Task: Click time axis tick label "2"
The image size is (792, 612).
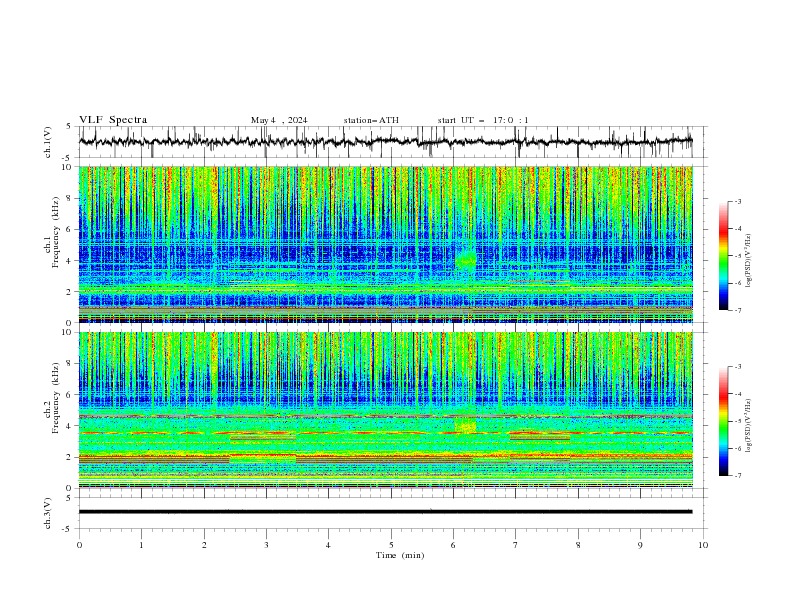Action: tap(204, 545)
